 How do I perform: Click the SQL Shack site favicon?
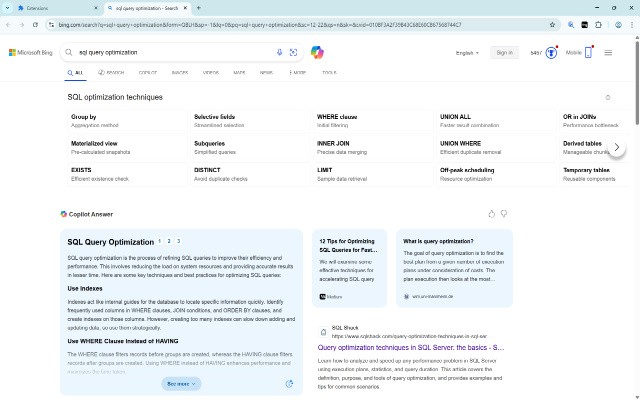pyautogui.click(x=323, y=332)
